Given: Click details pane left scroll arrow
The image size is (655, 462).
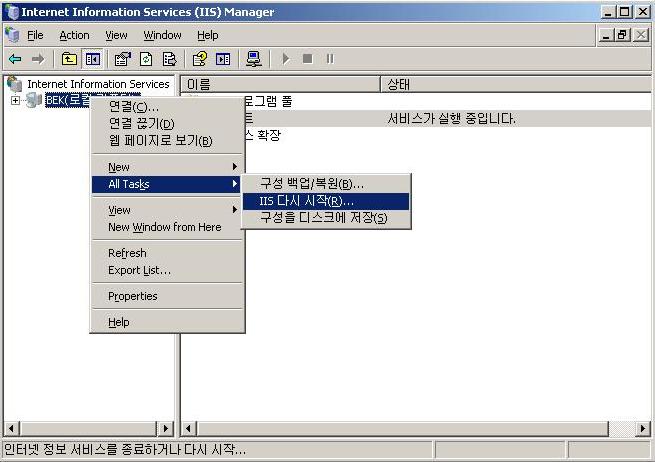Looking at the screenshot, I should tap(189, 428).
